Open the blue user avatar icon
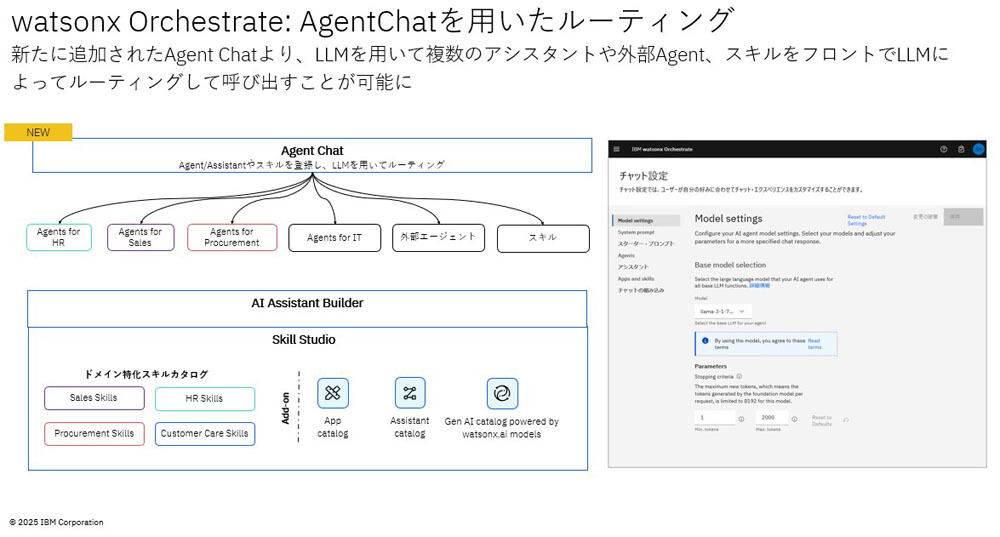 click(978, 149)
